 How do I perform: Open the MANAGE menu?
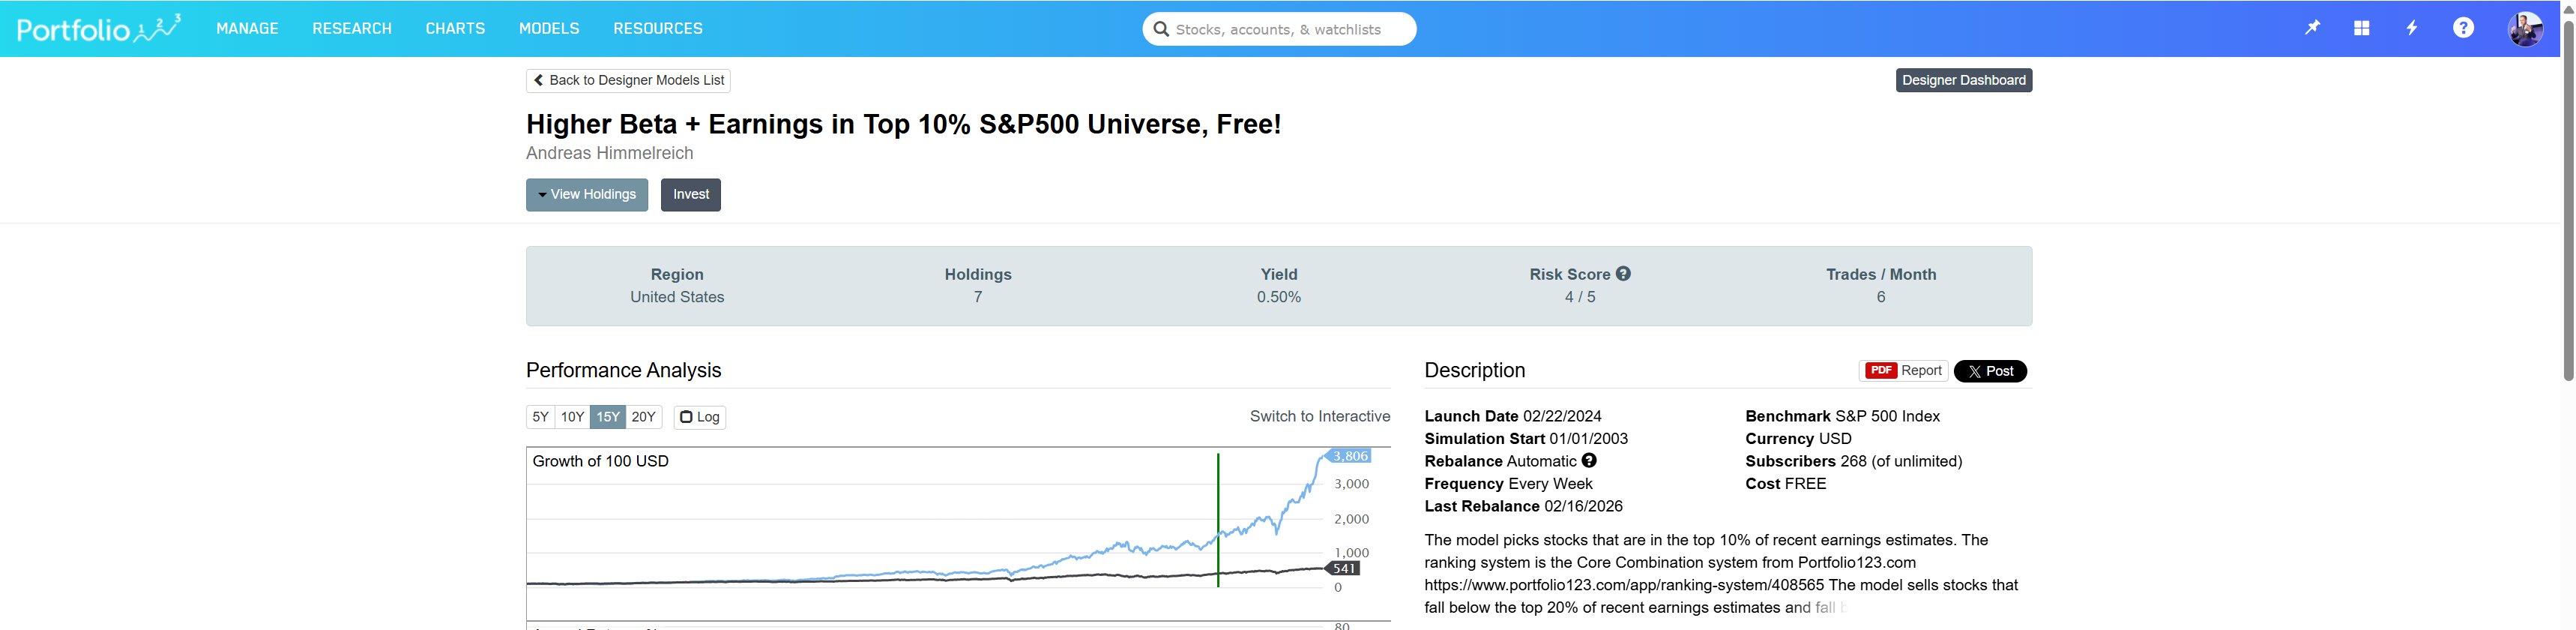click(247, 28)
